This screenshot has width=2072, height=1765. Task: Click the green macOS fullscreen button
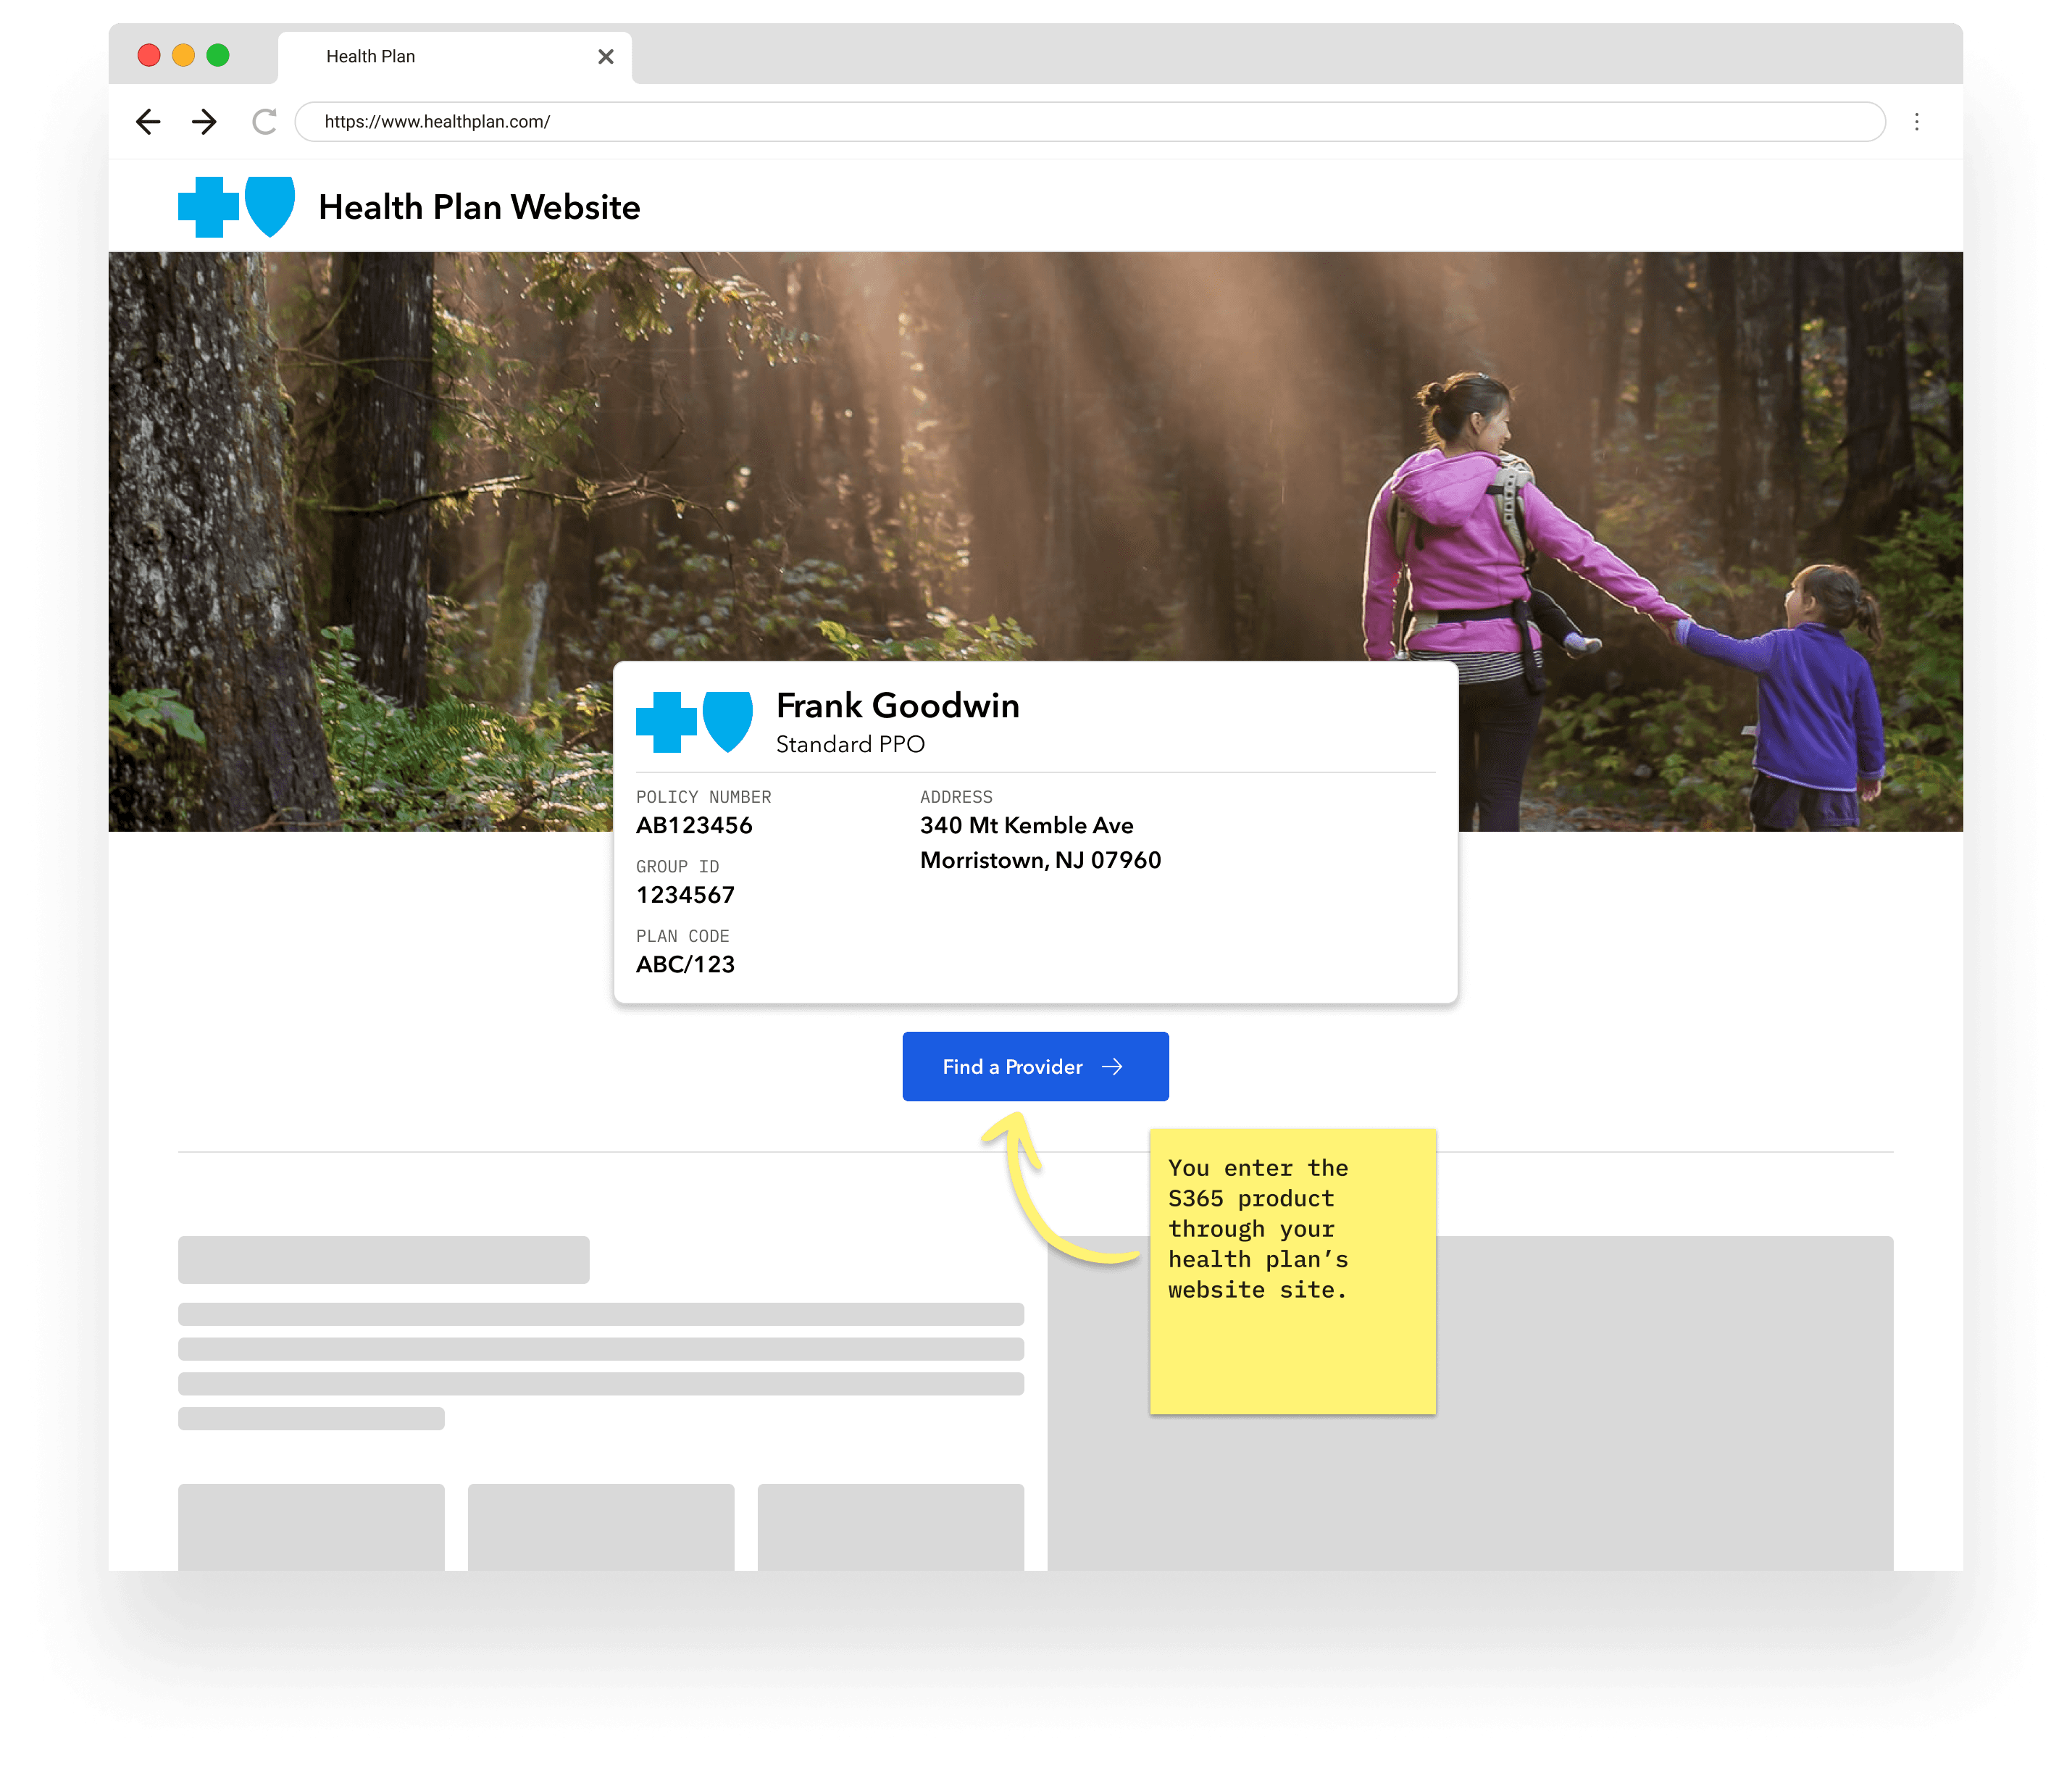(218, 56)
